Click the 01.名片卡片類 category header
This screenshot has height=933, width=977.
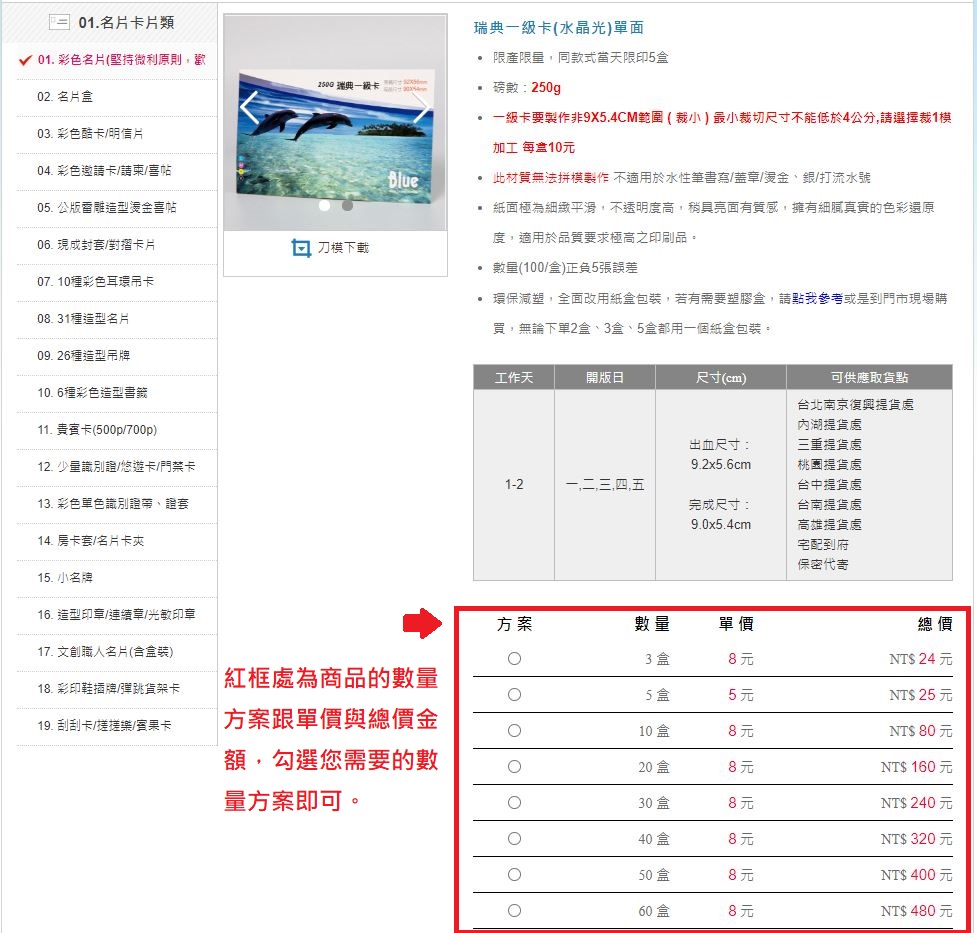tap(126, 22)
